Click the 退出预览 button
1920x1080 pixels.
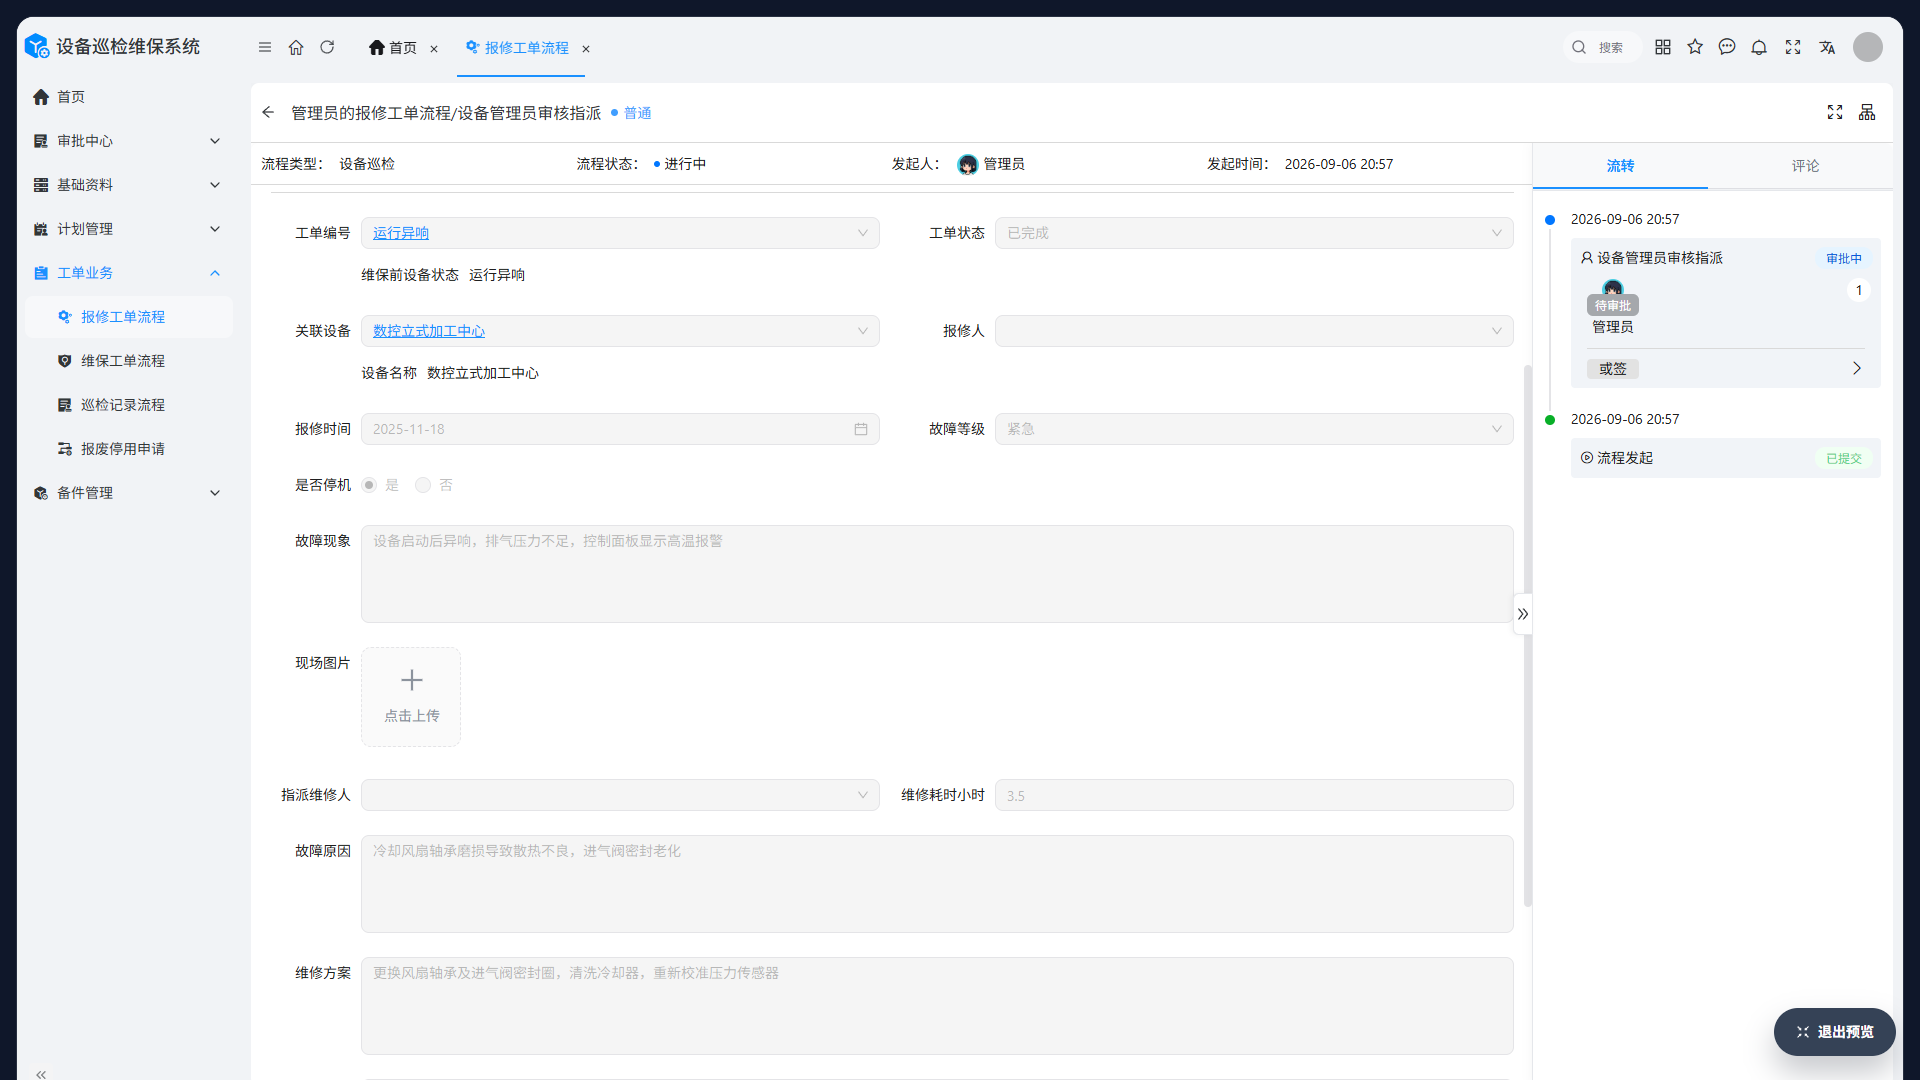[x=1834, y=1032]
